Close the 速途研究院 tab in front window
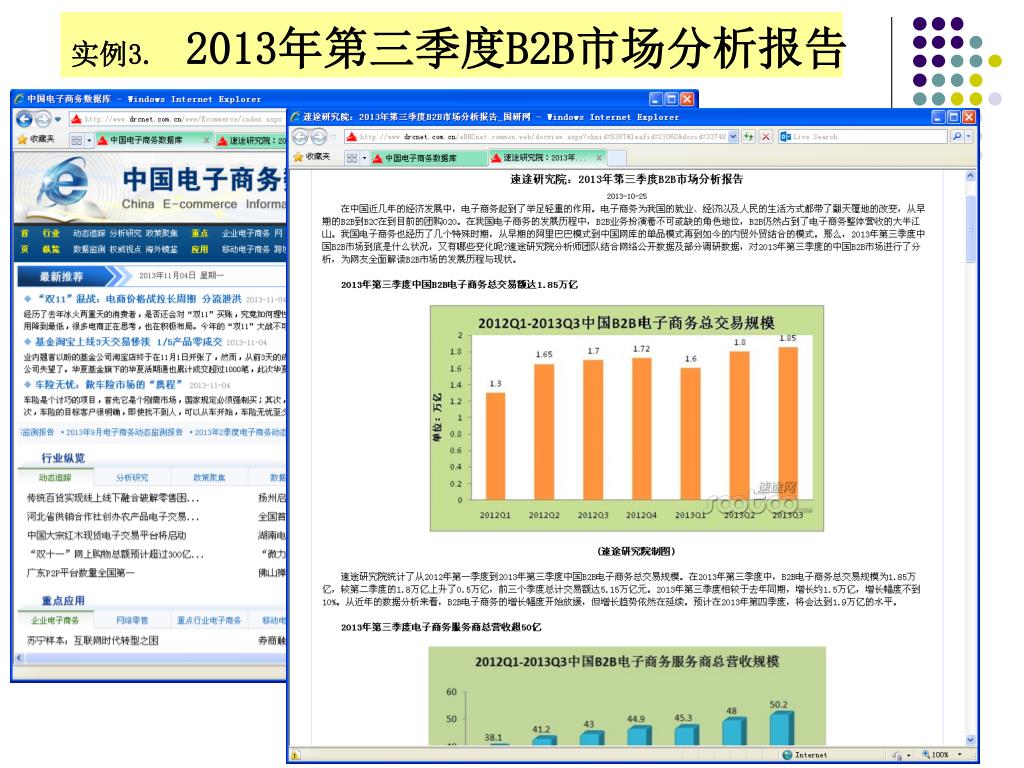This screenshot has width=1024, height=768. tap(599, 157)
